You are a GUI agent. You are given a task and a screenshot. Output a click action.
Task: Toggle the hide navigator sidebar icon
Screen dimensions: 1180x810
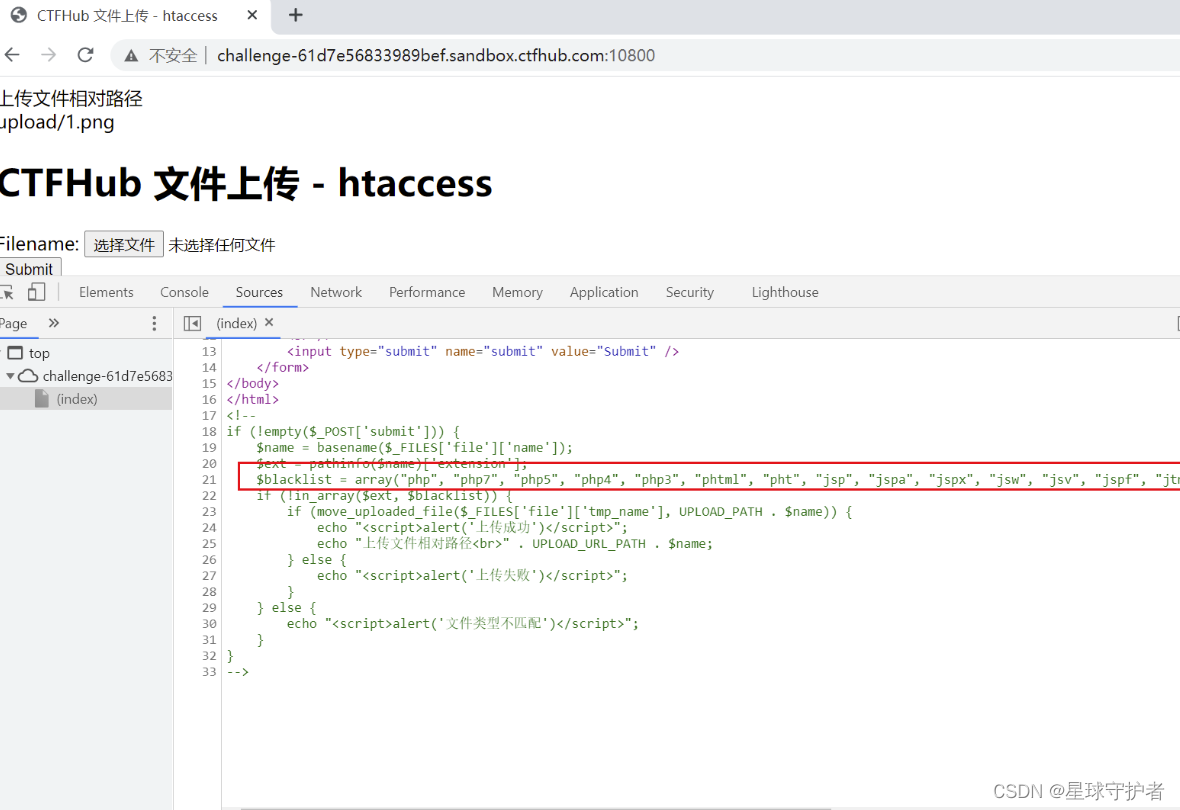click(x=193, y=323)
